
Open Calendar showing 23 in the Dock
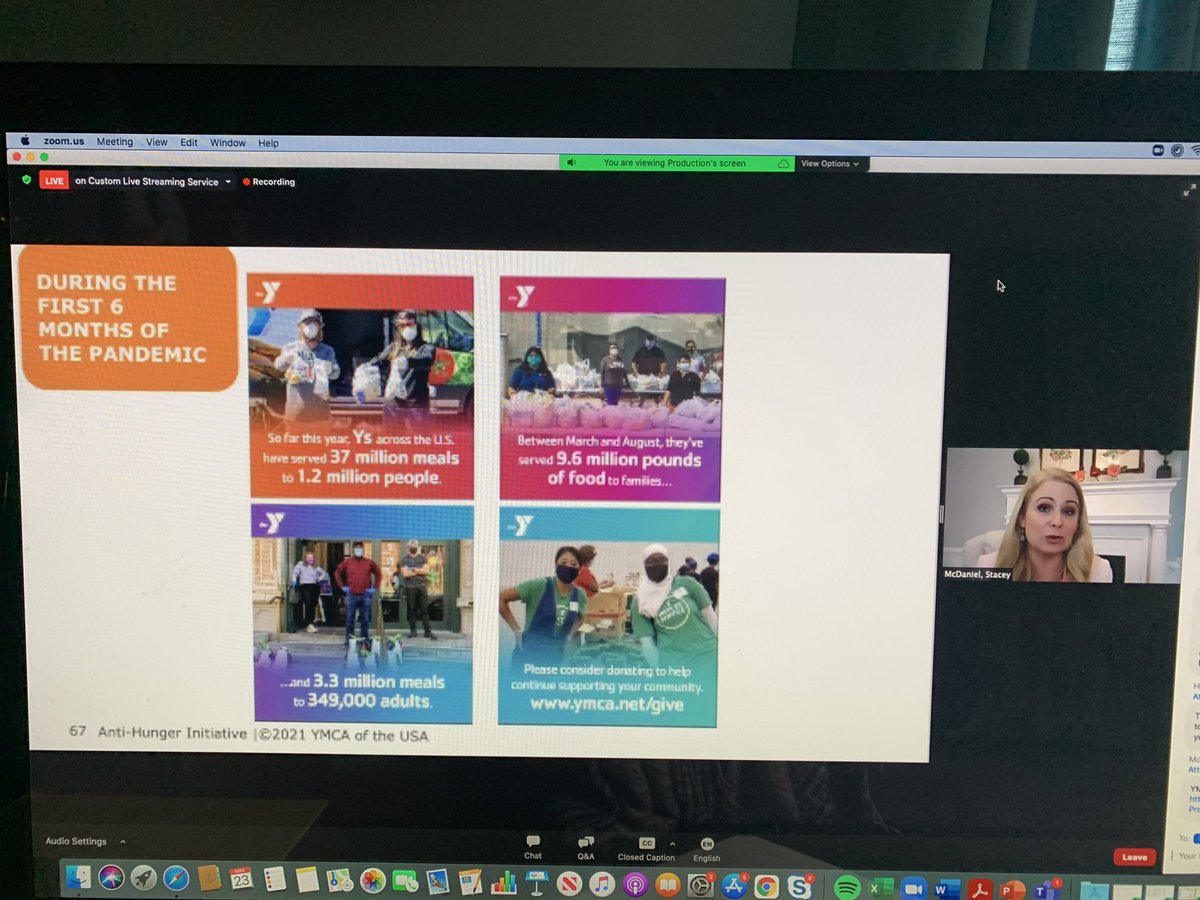coord(241,878)
